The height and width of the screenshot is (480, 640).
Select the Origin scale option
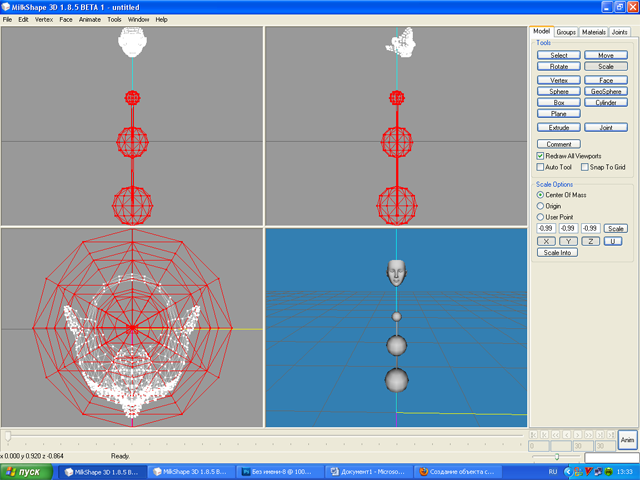coord(541,206)
